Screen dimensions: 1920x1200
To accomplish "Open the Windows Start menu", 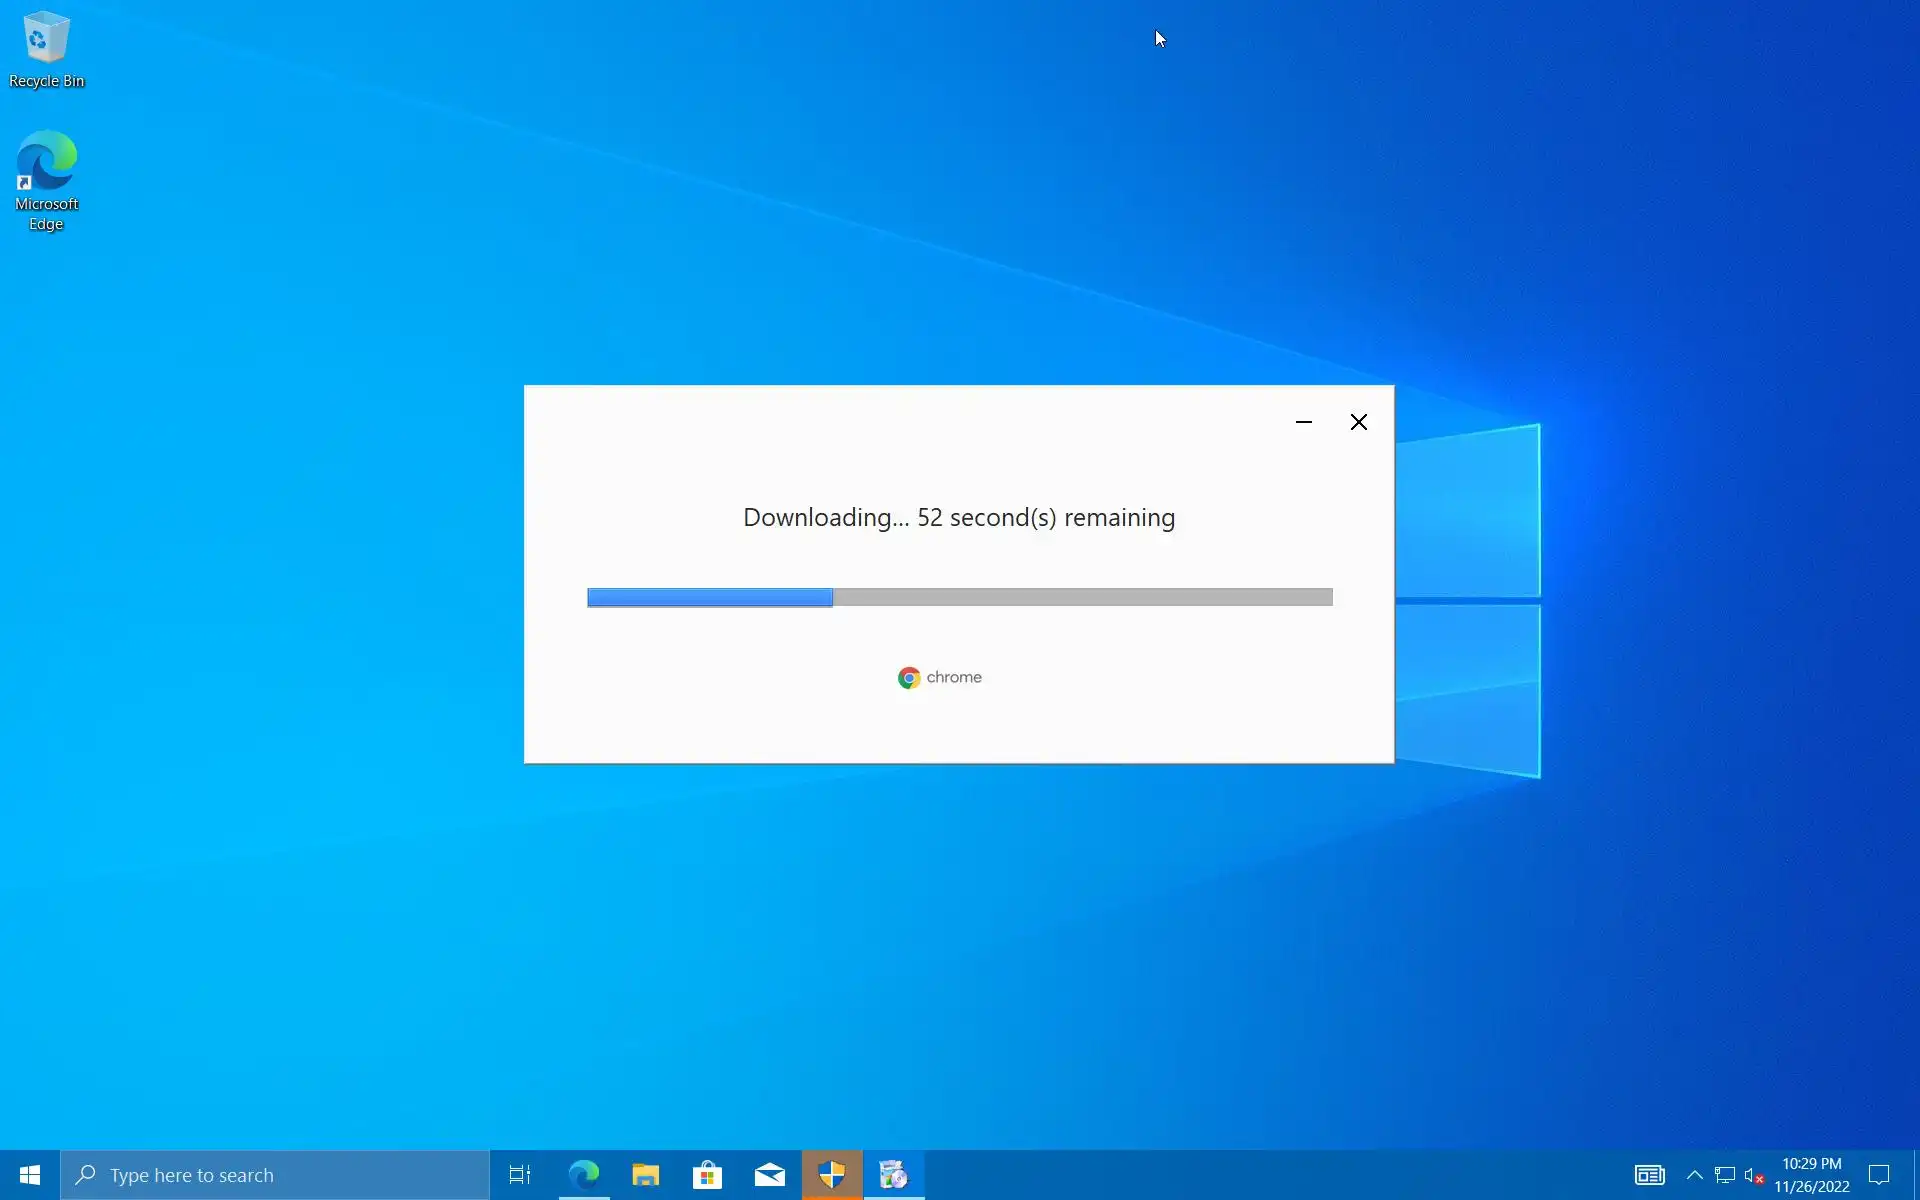I will click(30, 1175).
